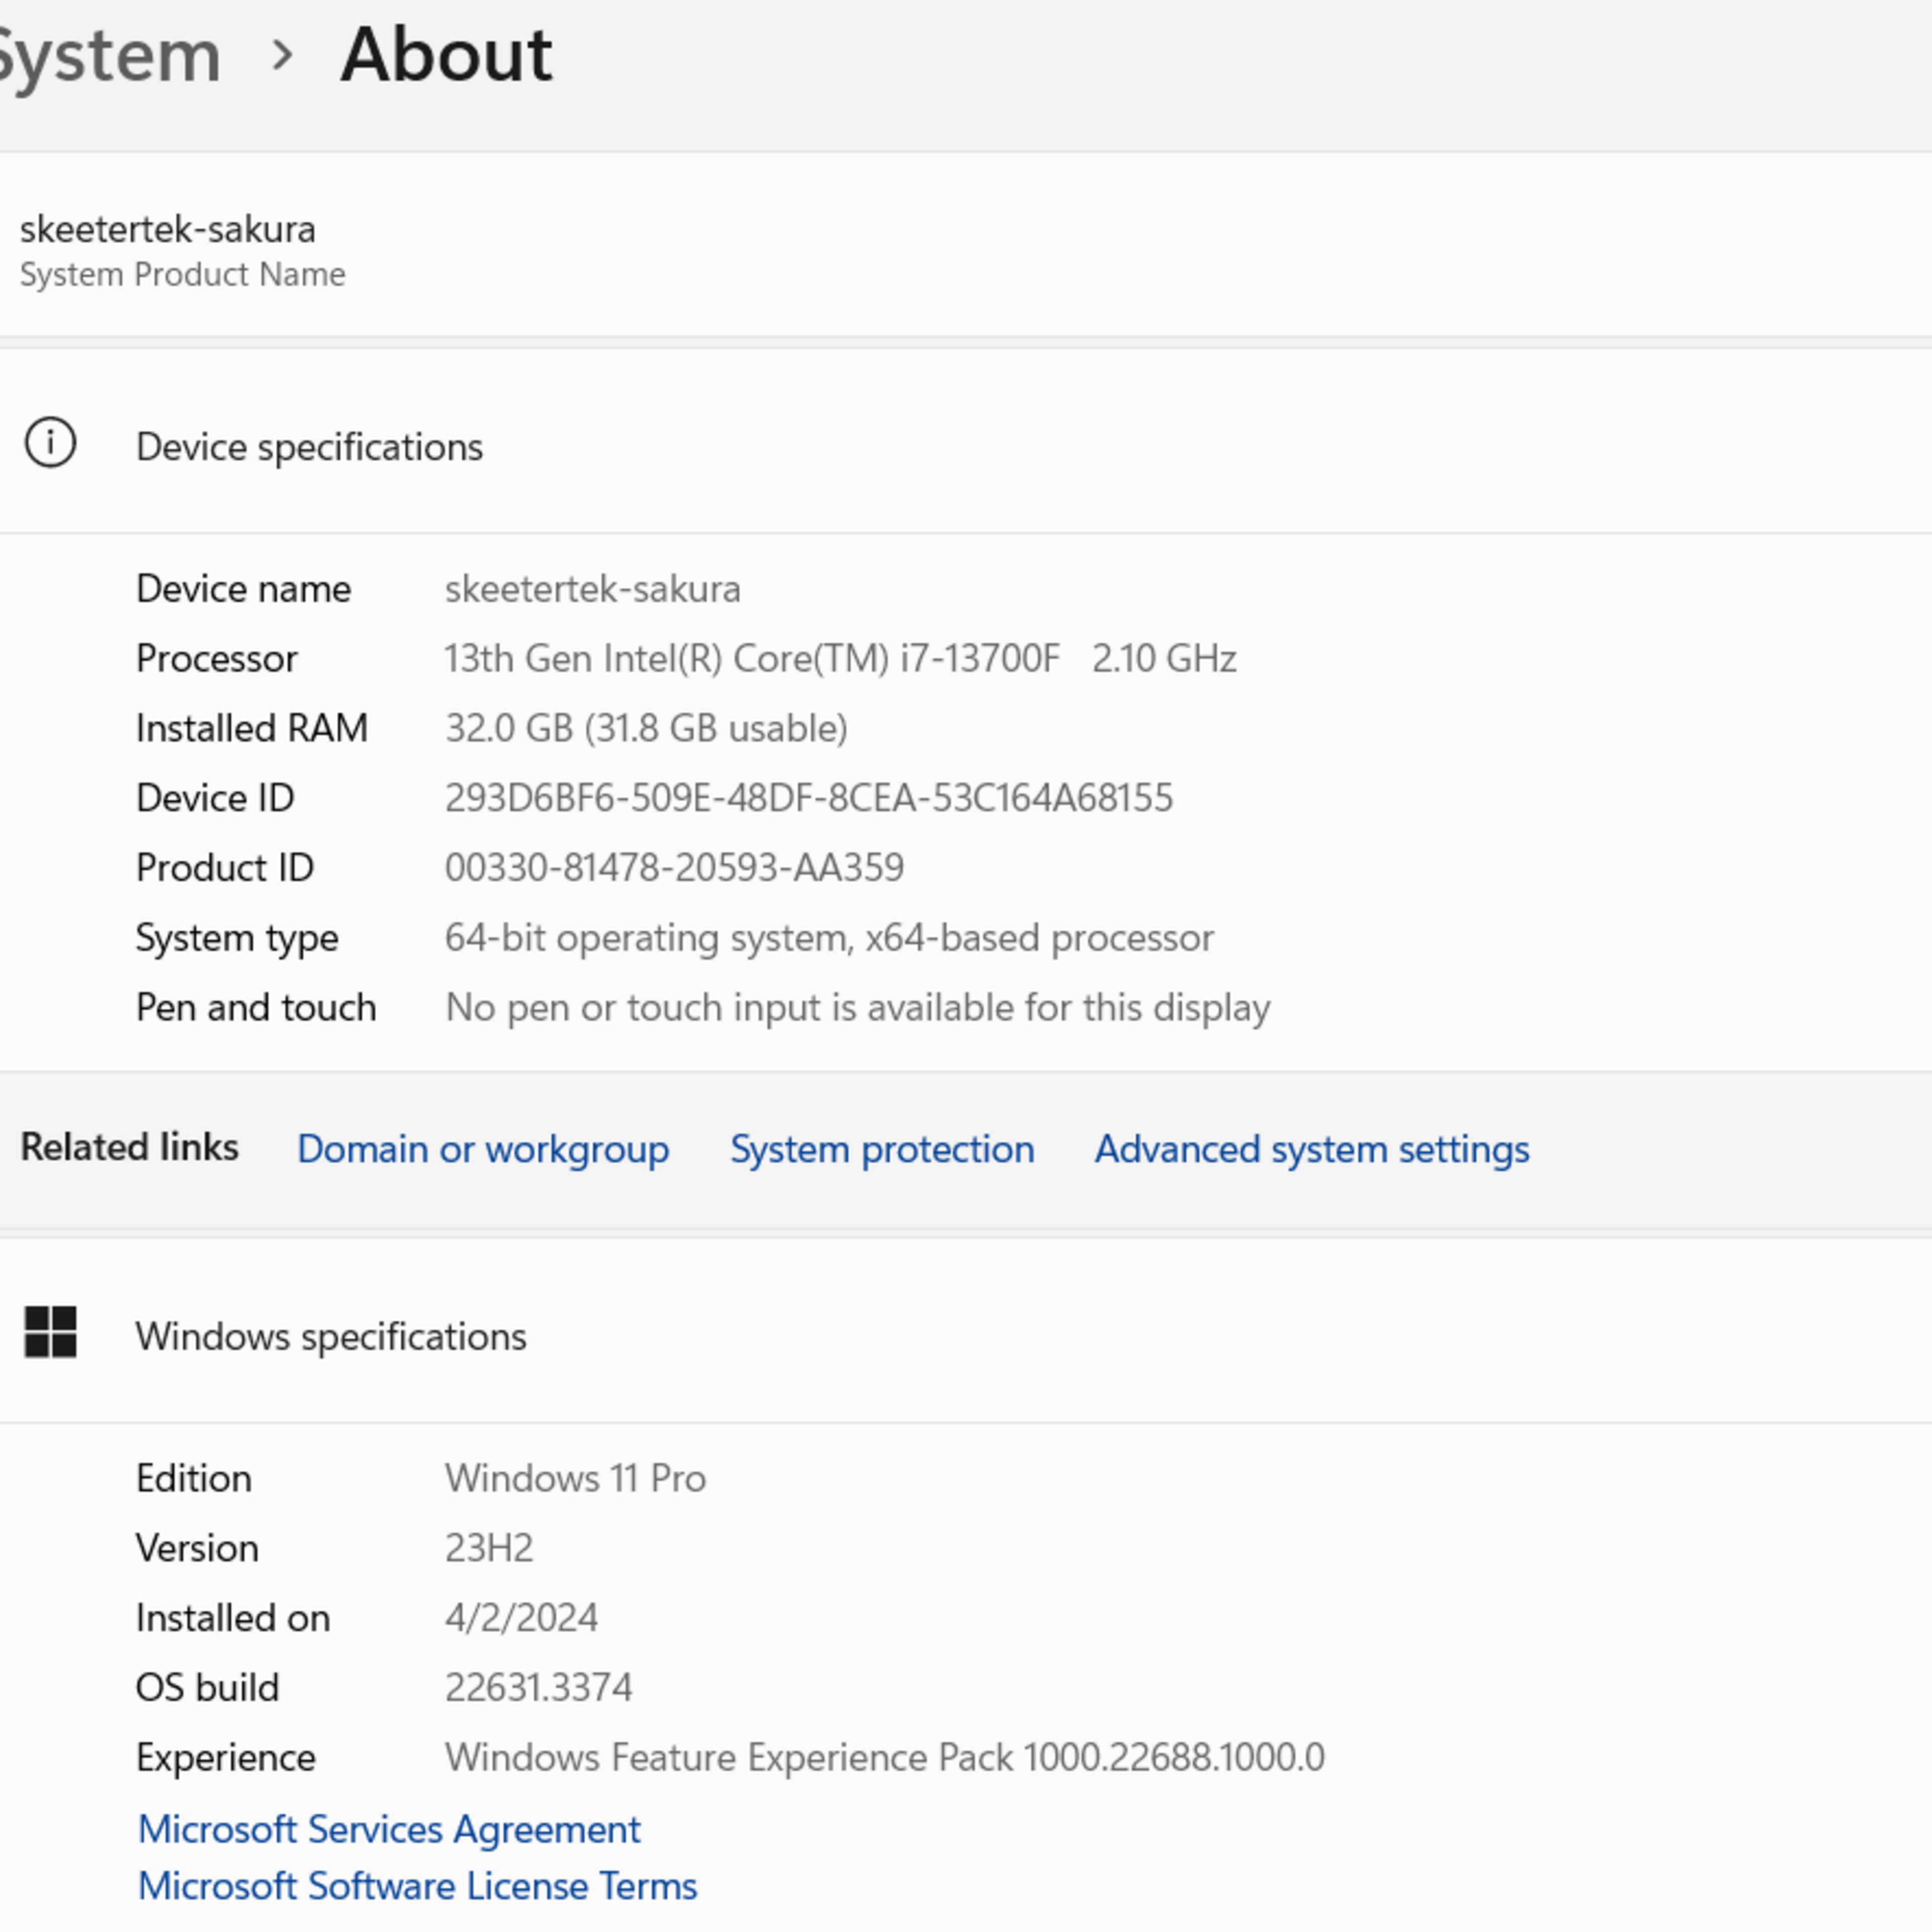Click the Product ID label
The width and height of the screenshot is (1932, 1932).
225,867
